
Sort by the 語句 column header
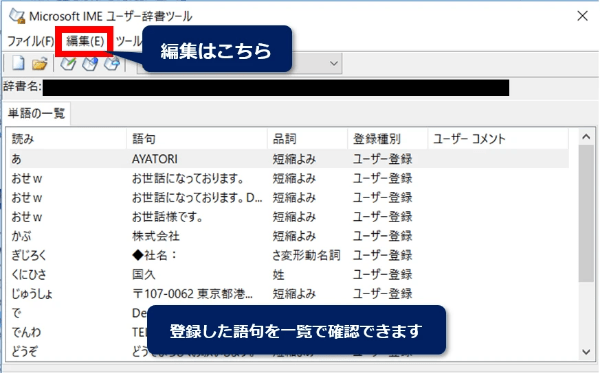(197, 138)
